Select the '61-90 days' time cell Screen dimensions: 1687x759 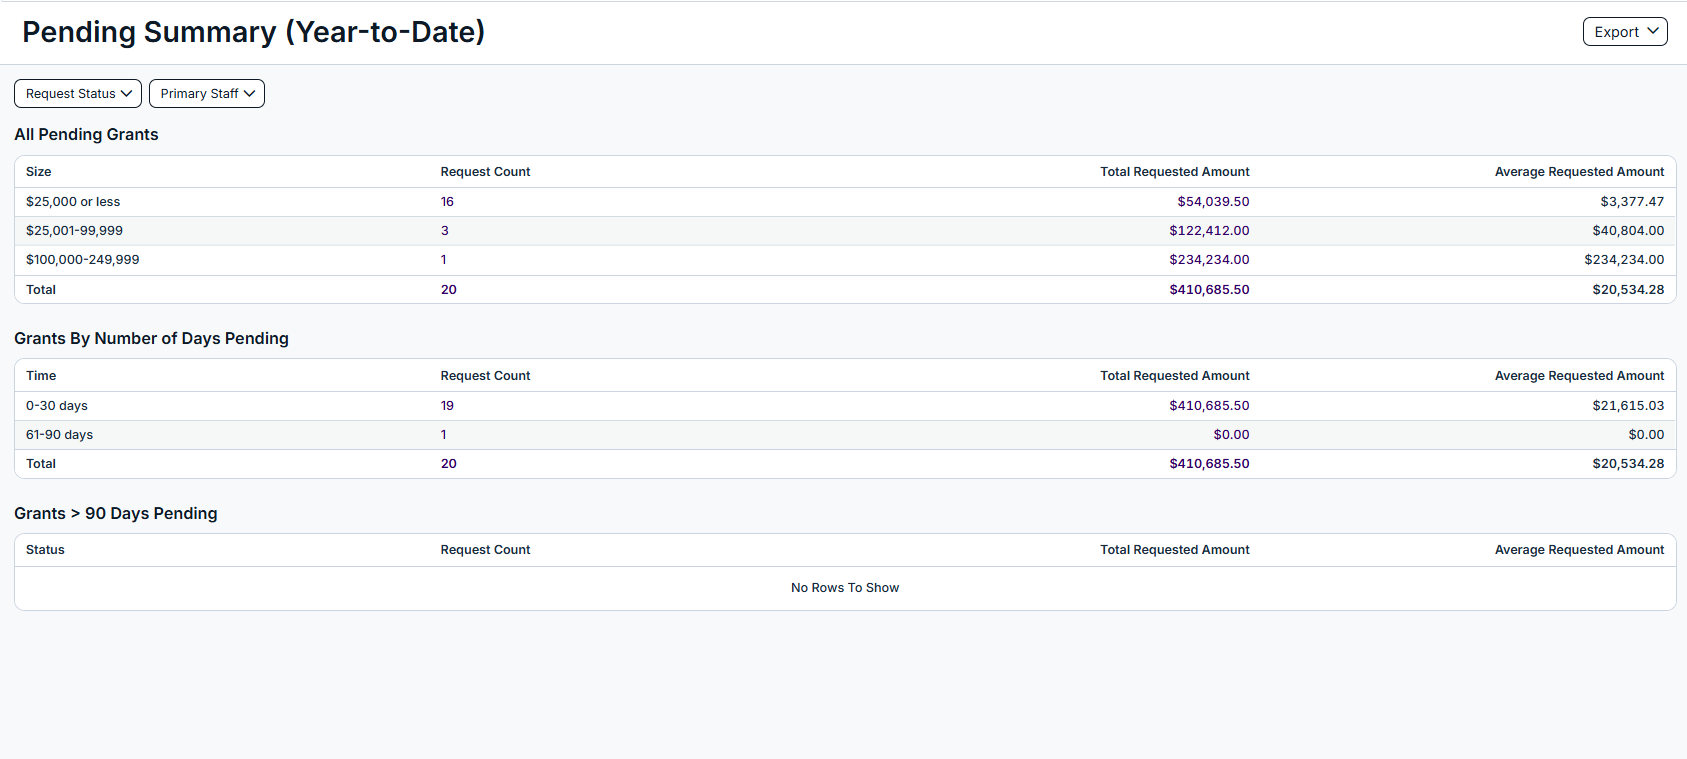tap(60, 435)
